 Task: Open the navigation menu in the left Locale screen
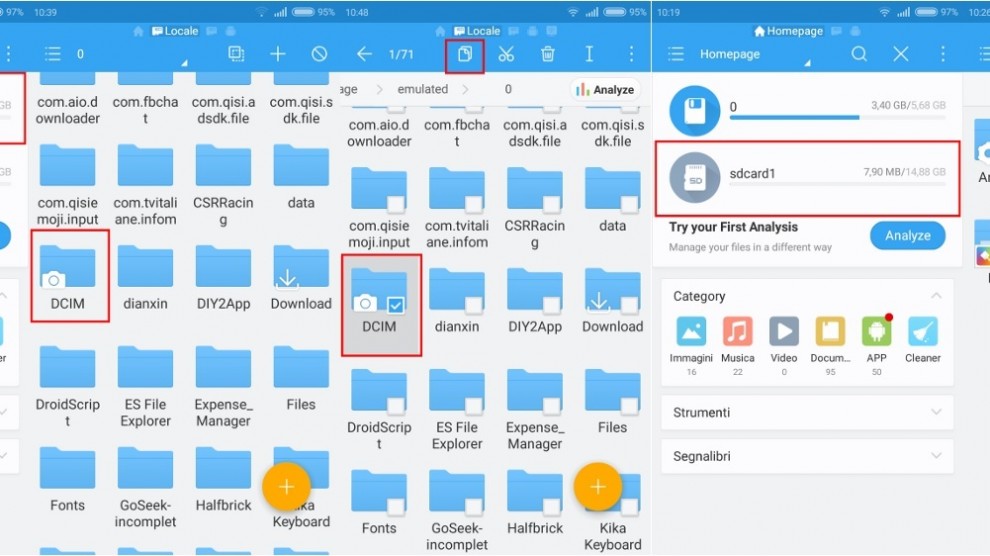pos(53,54)
